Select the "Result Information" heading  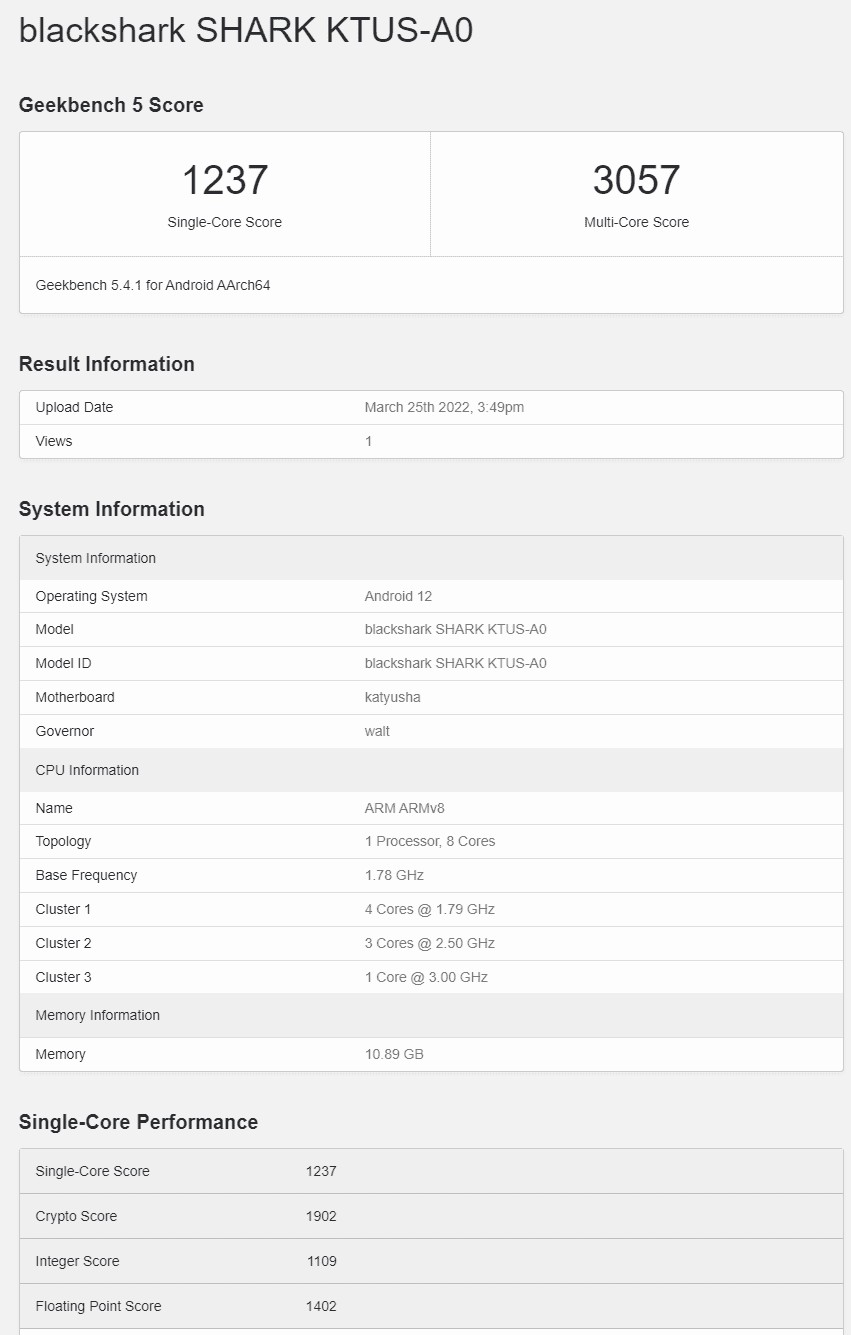click(x=107, y=364)
